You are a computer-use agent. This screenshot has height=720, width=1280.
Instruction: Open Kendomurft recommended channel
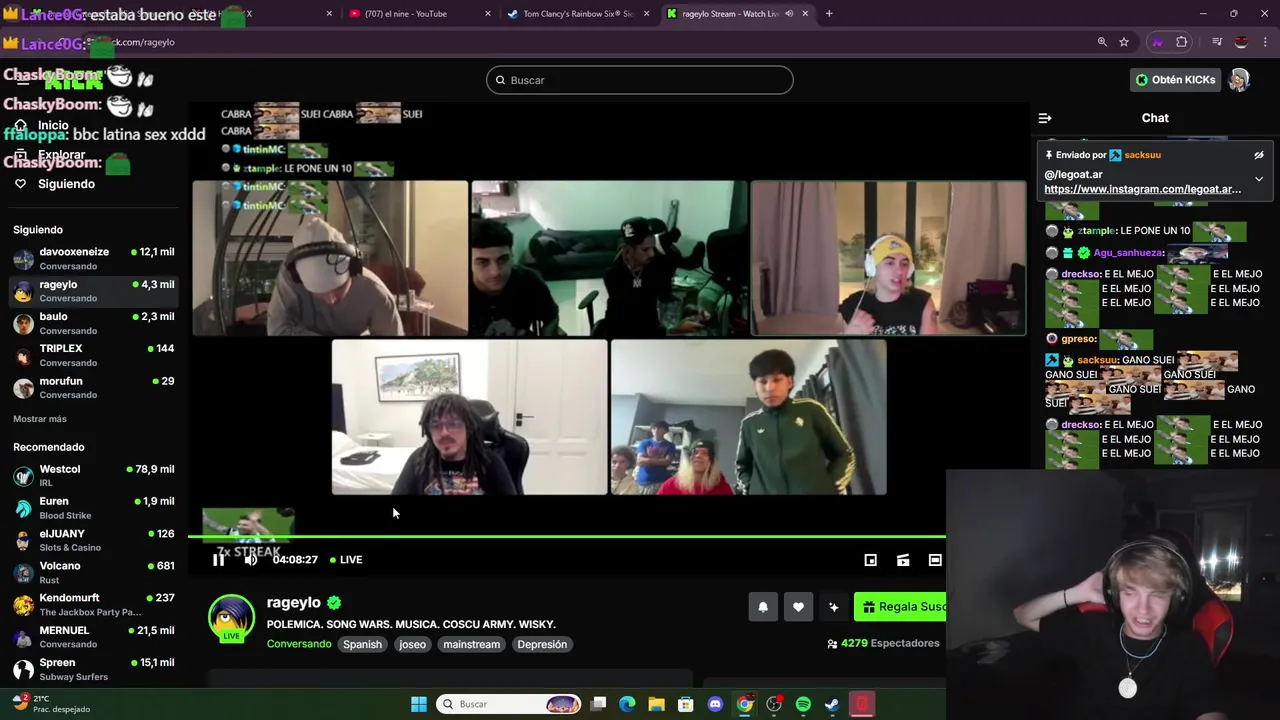click(94, 604)
